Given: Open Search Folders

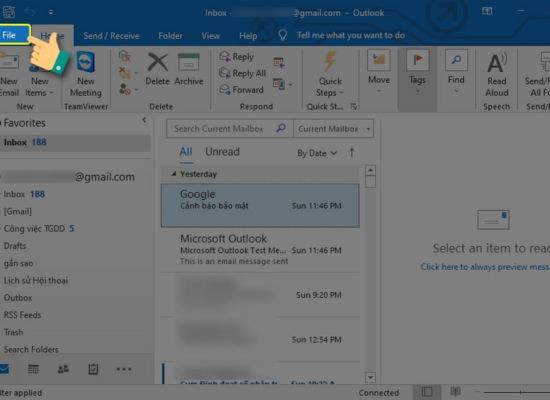Looking at the screenshot, I should 75,349.
